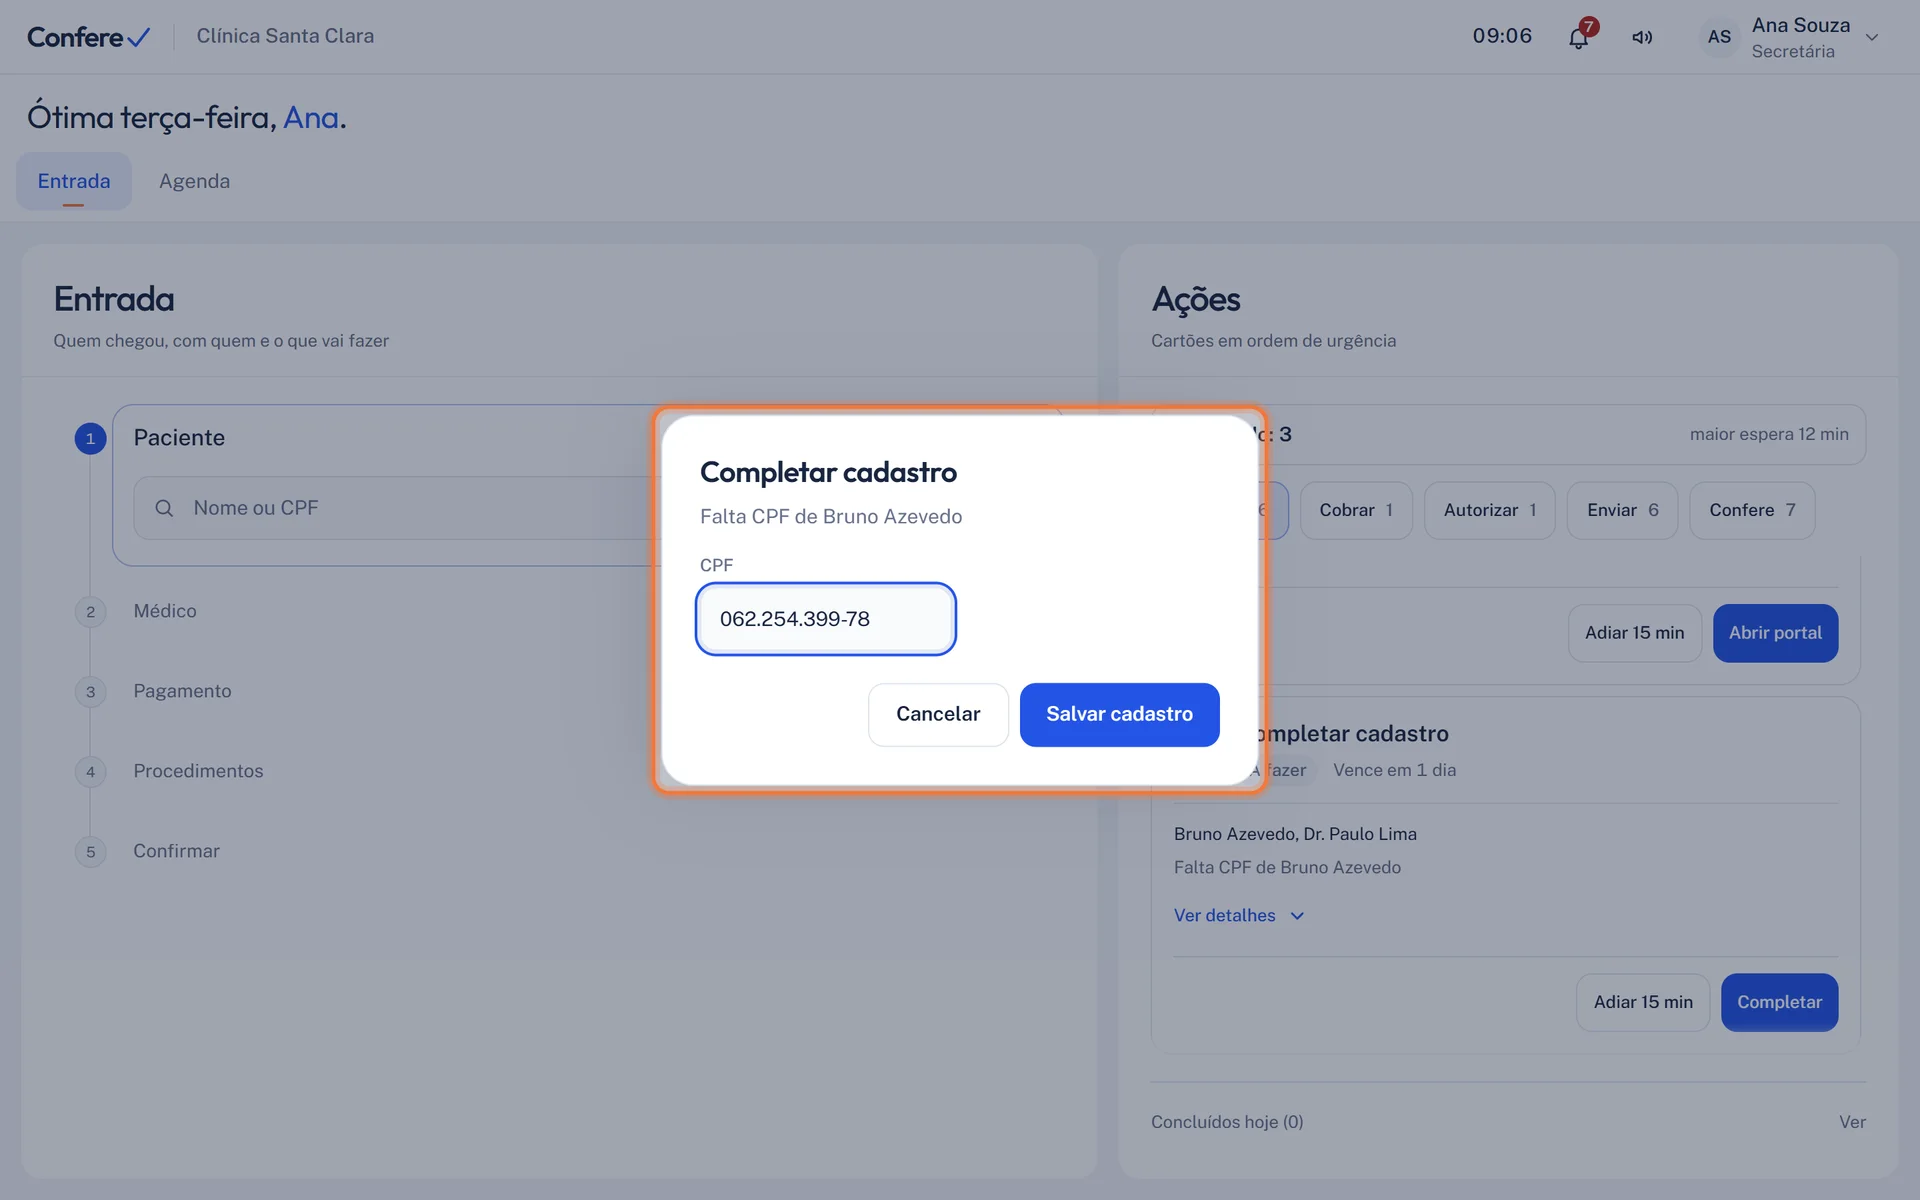Focus the CPF input field

pos(826,619)
